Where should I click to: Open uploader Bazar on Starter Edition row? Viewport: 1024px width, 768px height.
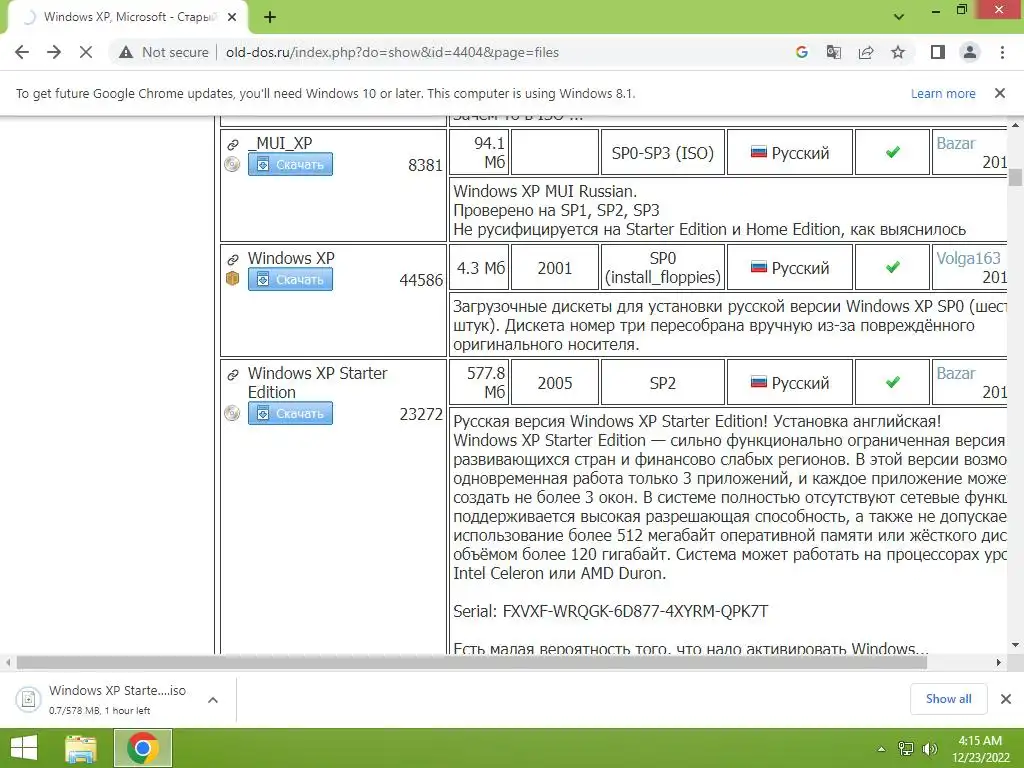click(955, 374)
